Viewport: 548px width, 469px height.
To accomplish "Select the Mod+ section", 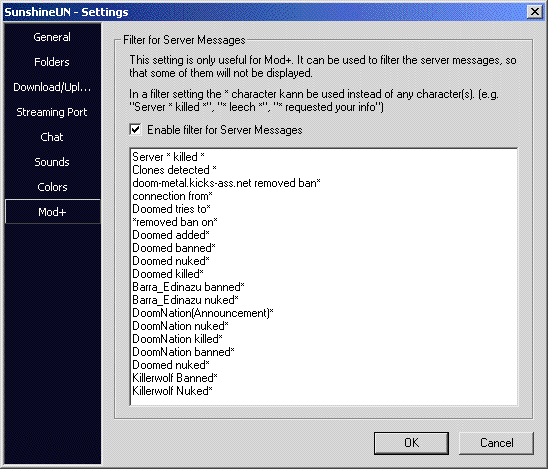I will [52, 212].
